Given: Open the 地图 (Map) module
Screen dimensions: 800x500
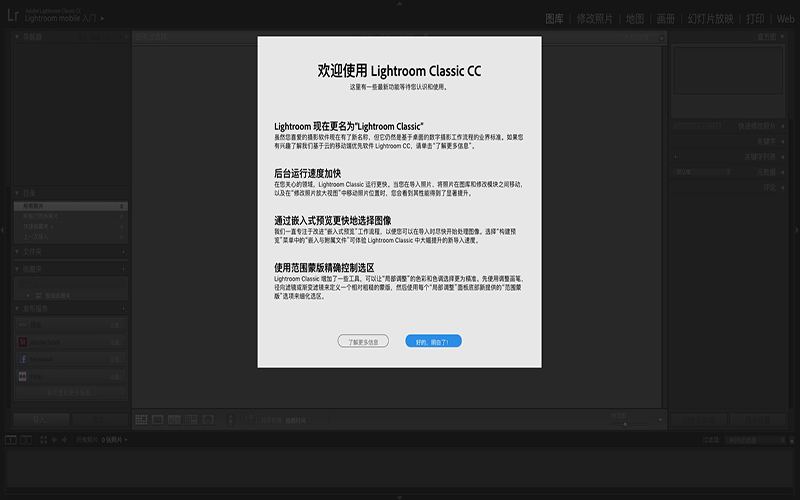Looking at the screenshot, I should 635,19.
